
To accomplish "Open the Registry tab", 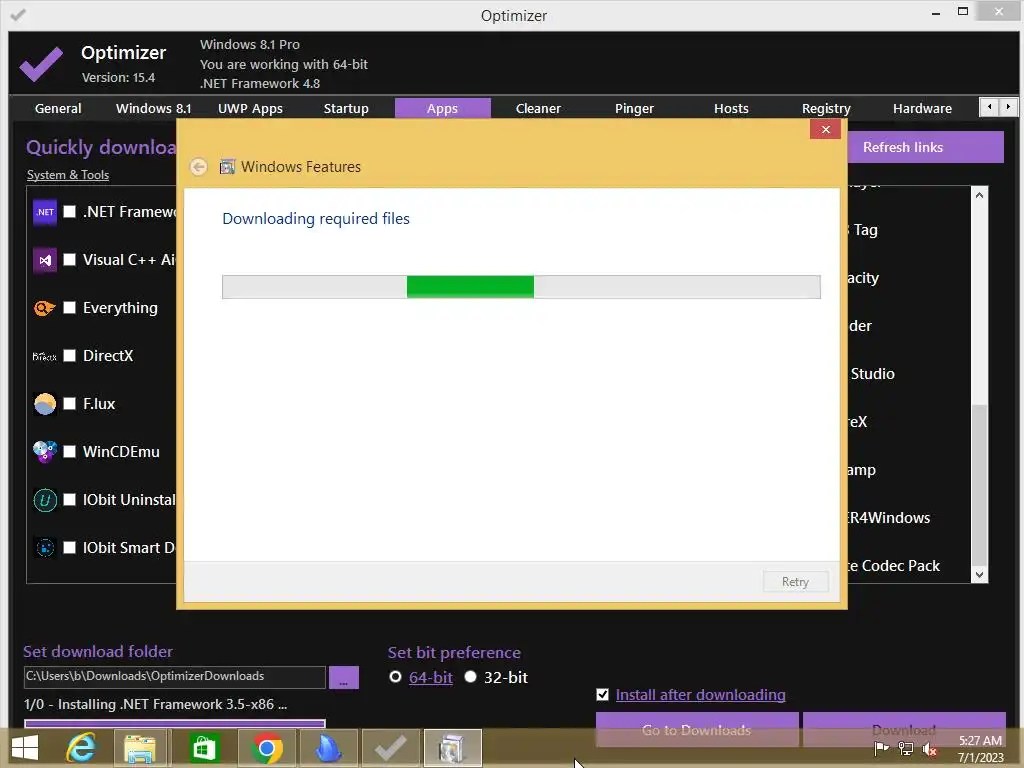I will click(x=826, y=108).
